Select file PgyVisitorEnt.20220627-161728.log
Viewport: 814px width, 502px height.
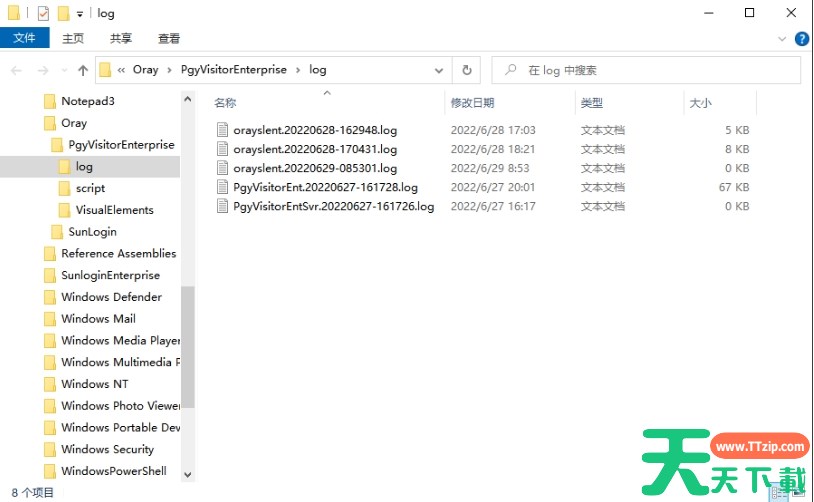(325, 187)
